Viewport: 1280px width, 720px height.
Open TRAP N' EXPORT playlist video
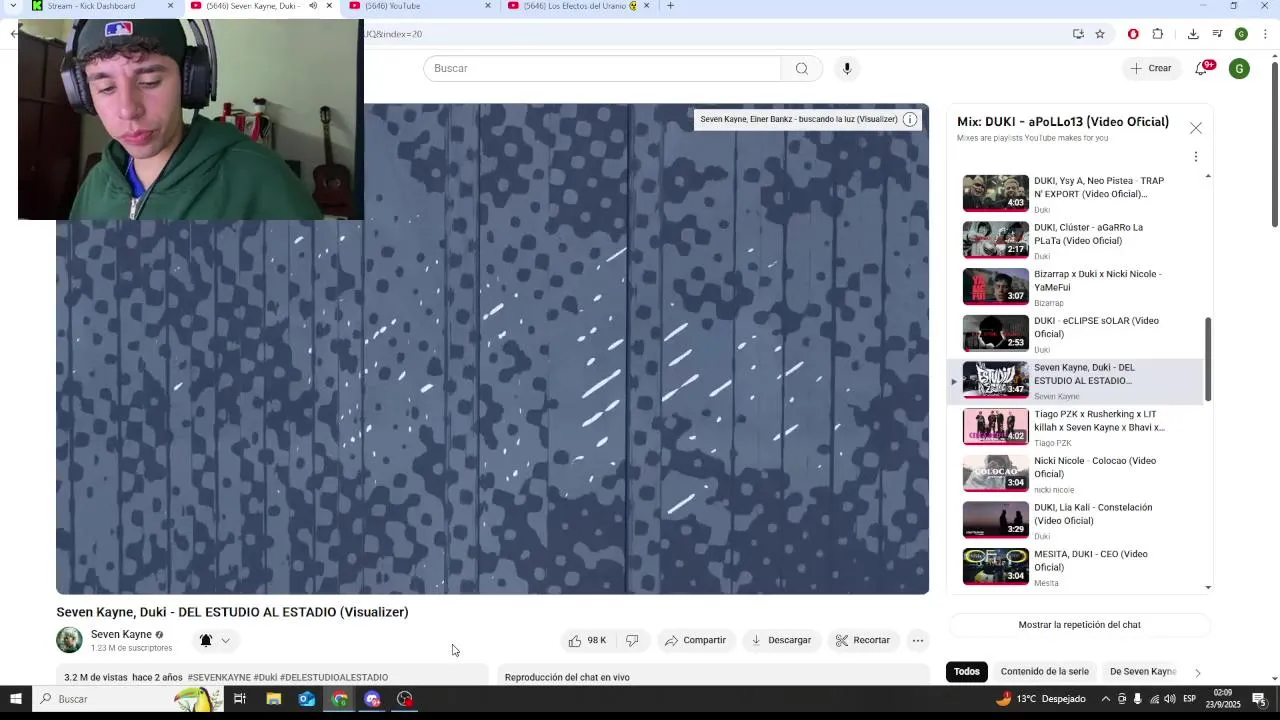click(x=1075, y=194)
